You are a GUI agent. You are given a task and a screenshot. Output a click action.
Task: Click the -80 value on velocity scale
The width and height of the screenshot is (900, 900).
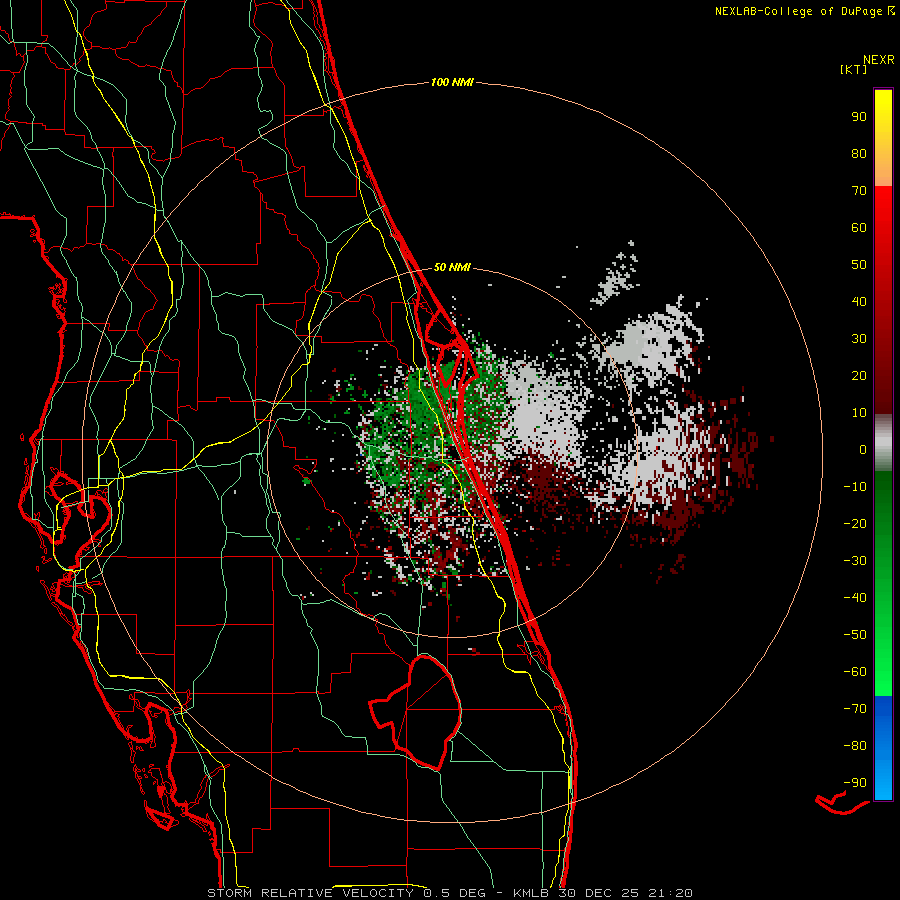click(855, 746)
